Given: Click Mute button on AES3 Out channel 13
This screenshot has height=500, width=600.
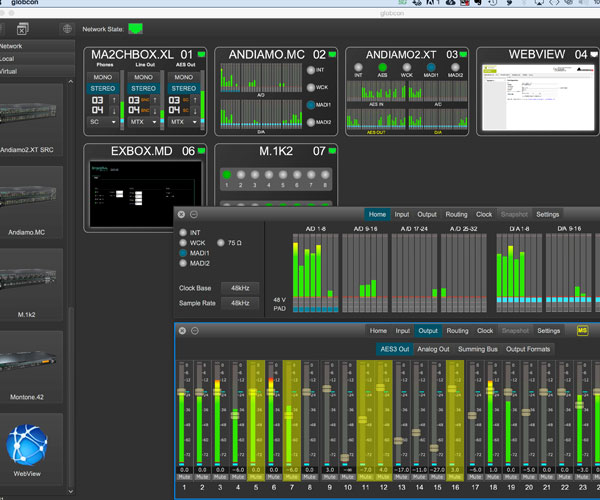Looking at the screenshot, I should click(401, 477).
